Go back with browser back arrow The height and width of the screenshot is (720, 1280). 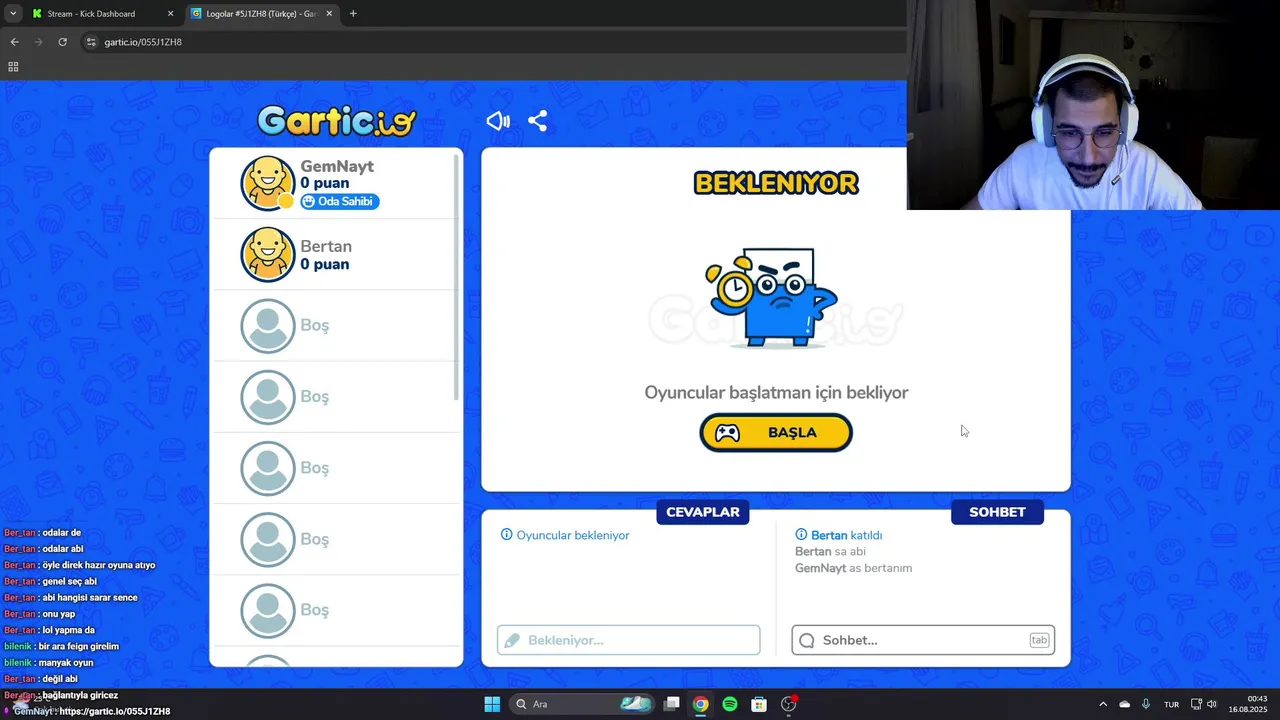pyautogui.click(x=14, y=42)
